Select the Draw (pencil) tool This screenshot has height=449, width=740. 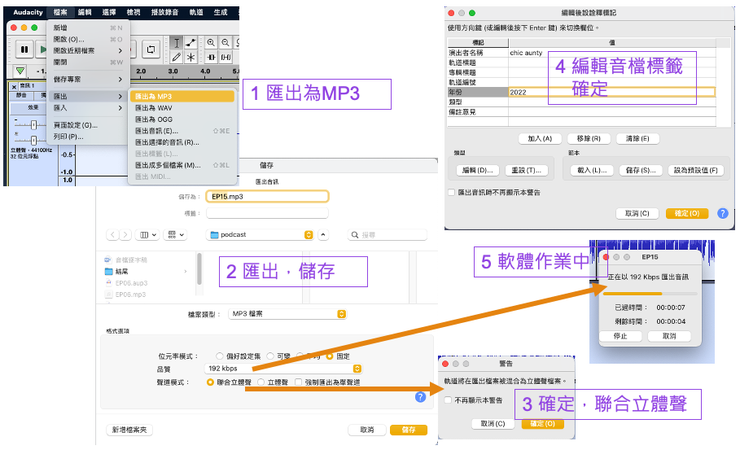tap(177, 57)
